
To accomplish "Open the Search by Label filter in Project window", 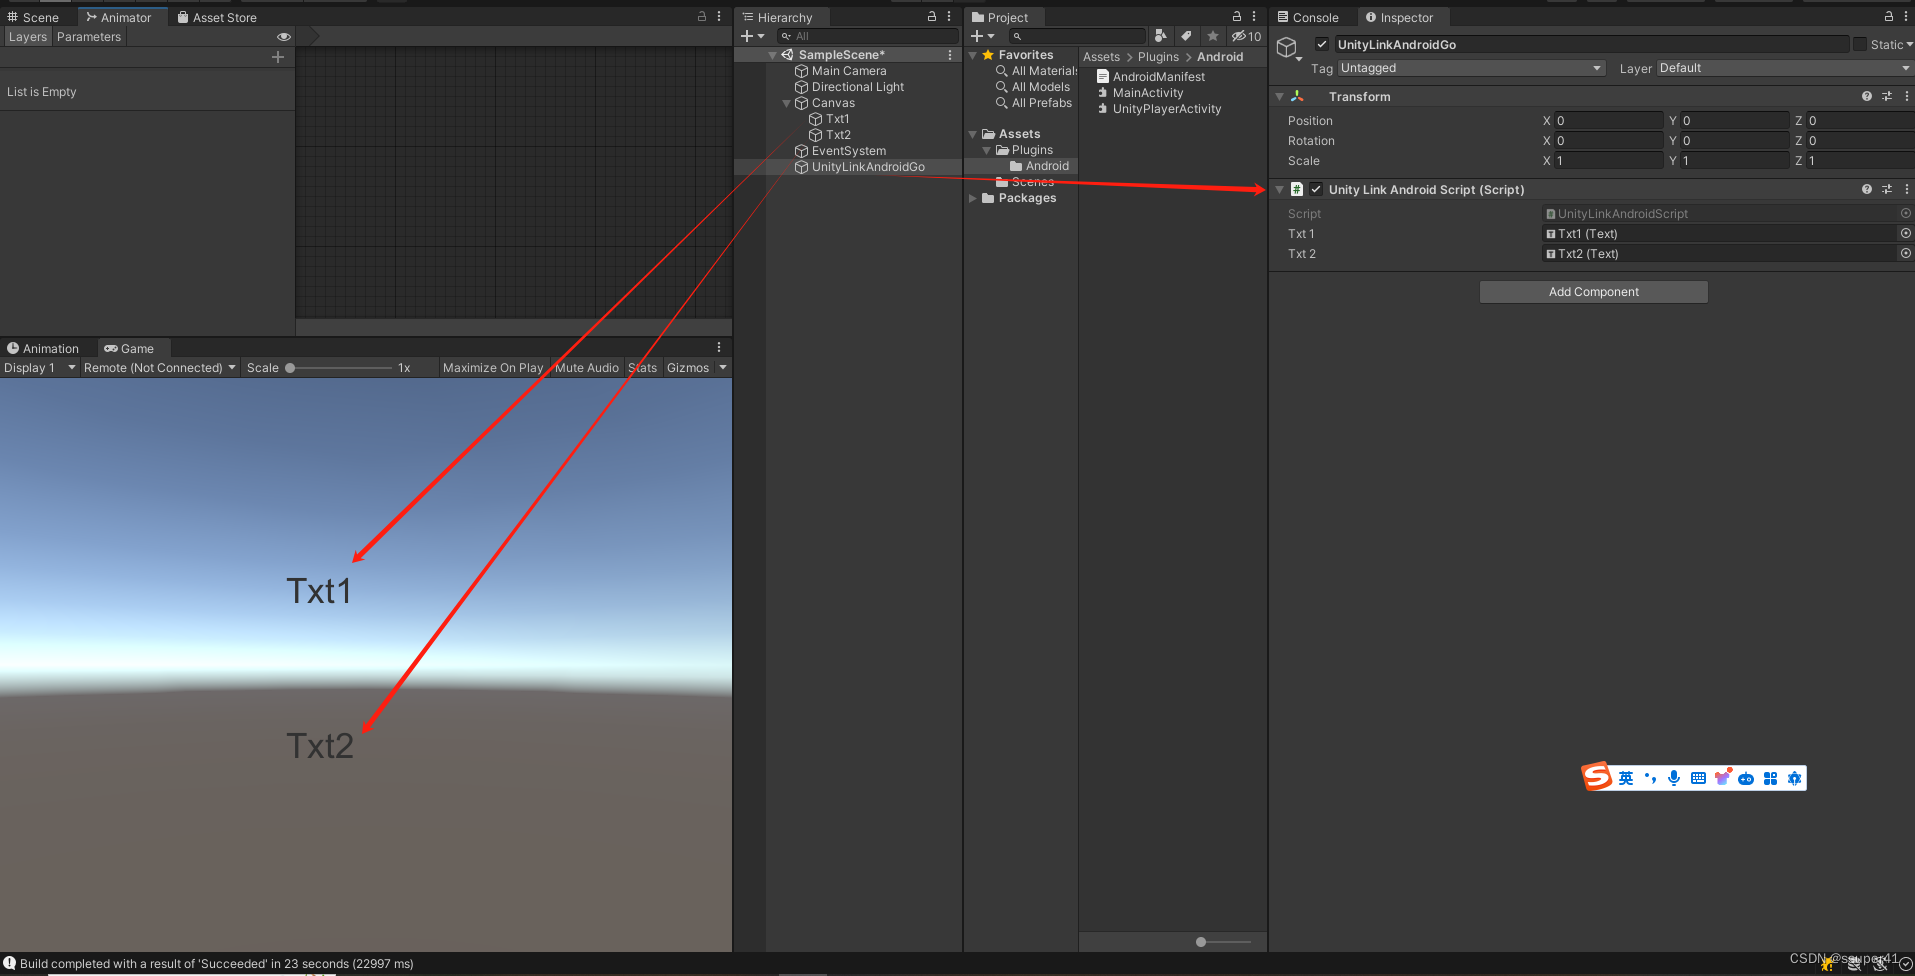I will click(1186, 35).
